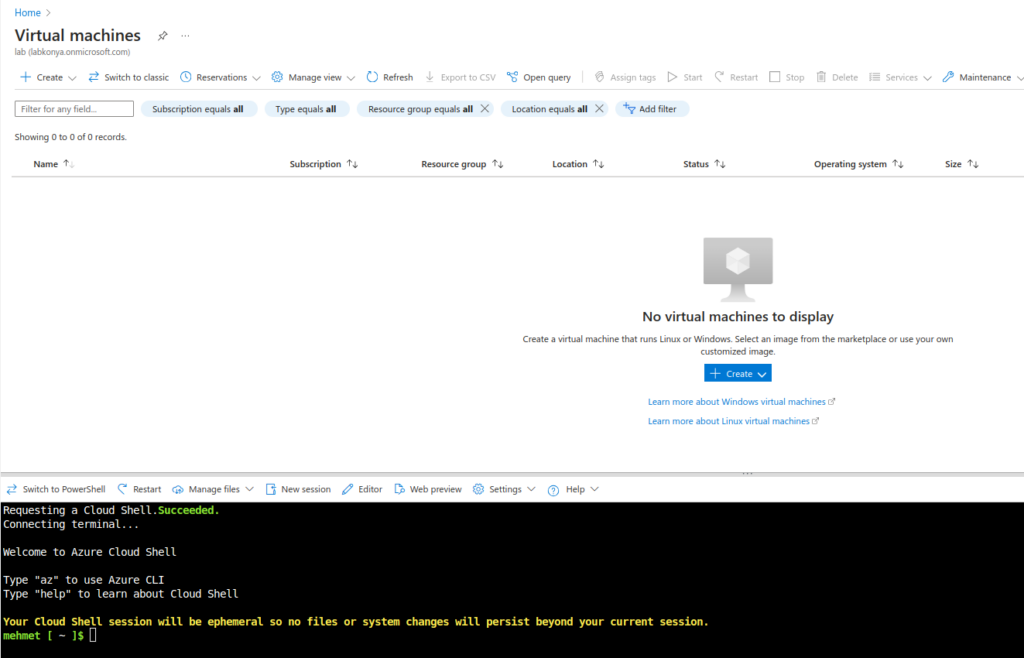Click the Assign tags icon
This screenshot has height=658, width=1024.
coord(599,77)
